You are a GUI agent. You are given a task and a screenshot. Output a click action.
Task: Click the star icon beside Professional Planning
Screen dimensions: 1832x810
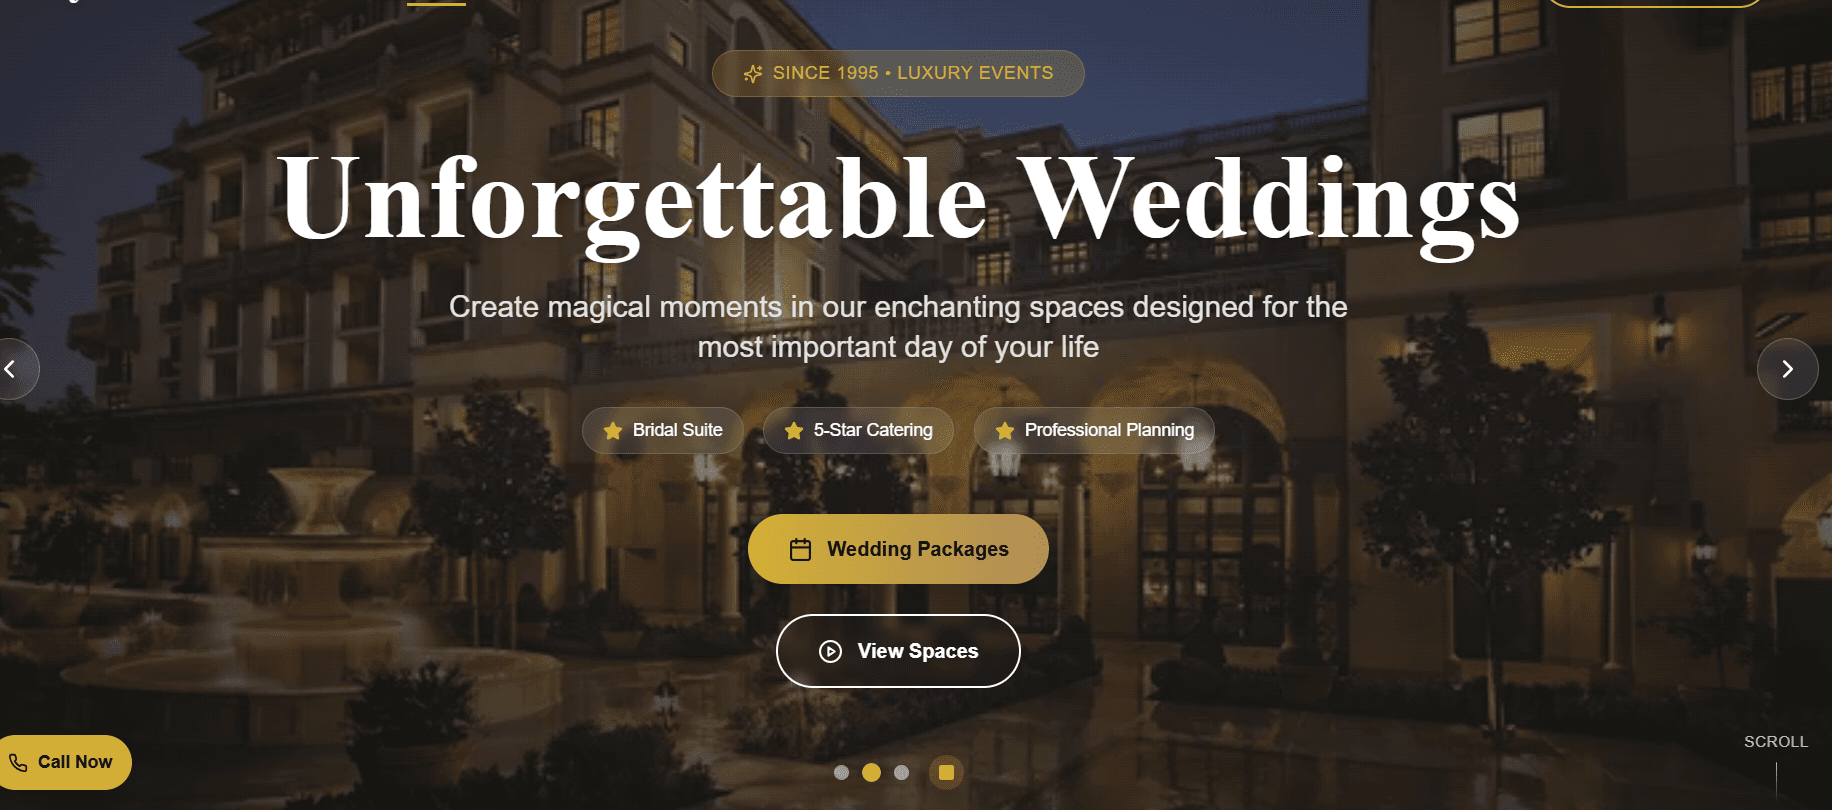[1005, 431]
